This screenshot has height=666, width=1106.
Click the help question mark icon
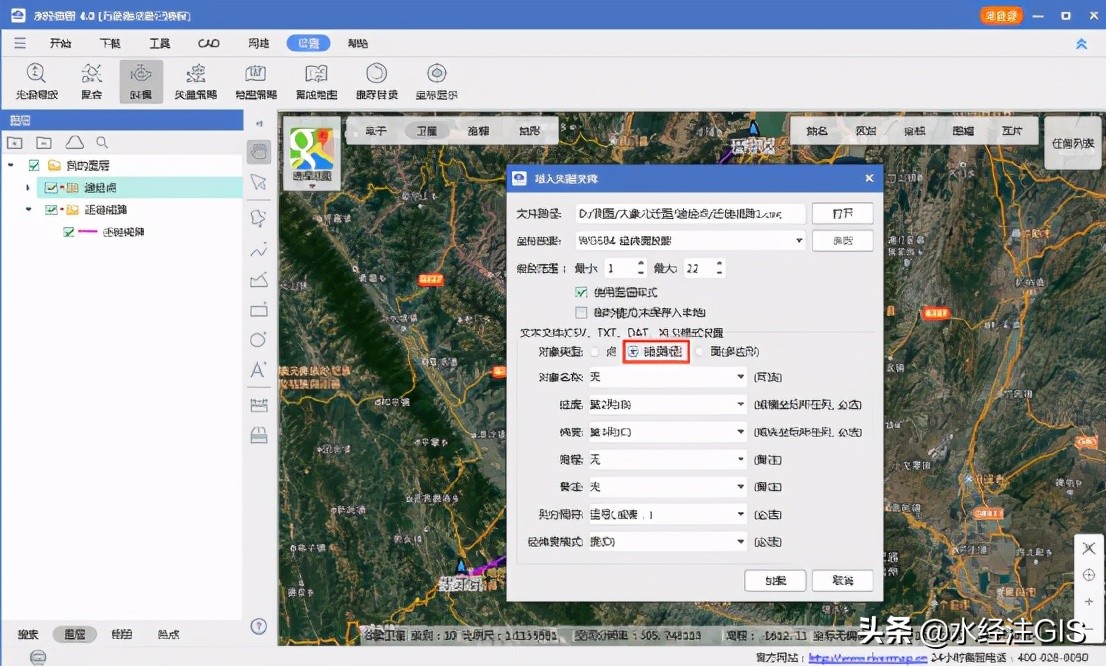click(x=259, y=626)
